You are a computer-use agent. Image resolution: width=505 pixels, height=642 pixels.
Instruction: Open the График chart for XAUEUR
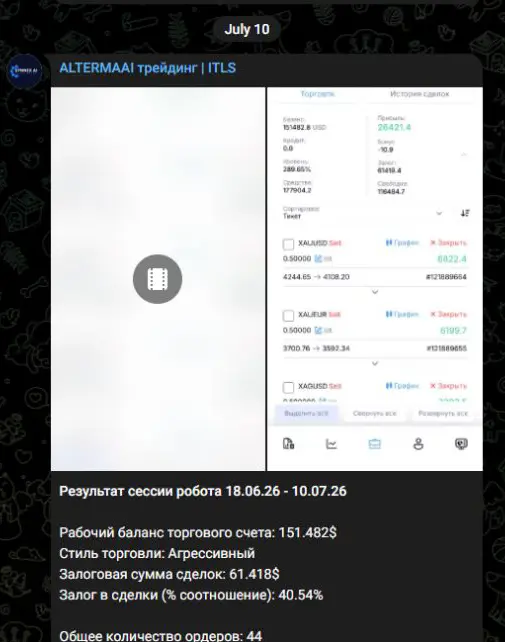tap(402, 314)
